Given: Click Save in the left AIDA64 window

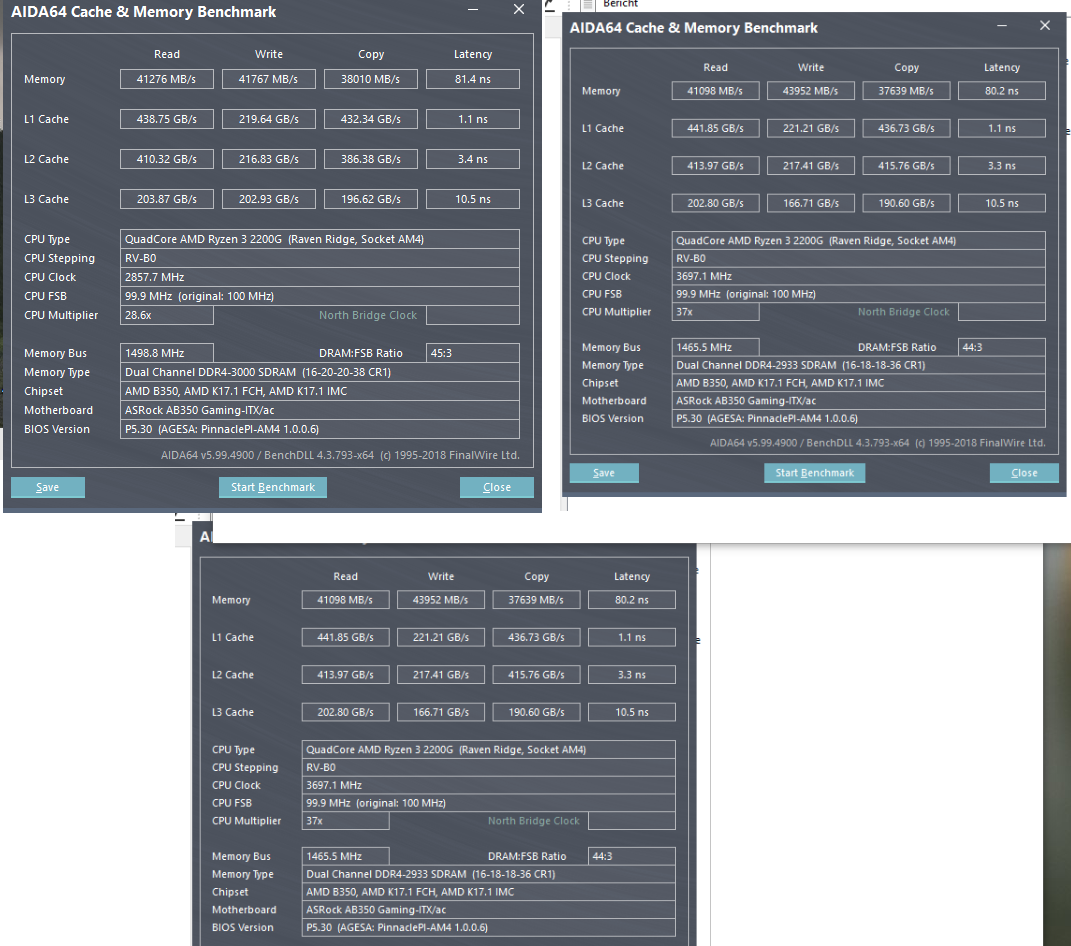Looking at the screenshot, I should pos(48,487).
